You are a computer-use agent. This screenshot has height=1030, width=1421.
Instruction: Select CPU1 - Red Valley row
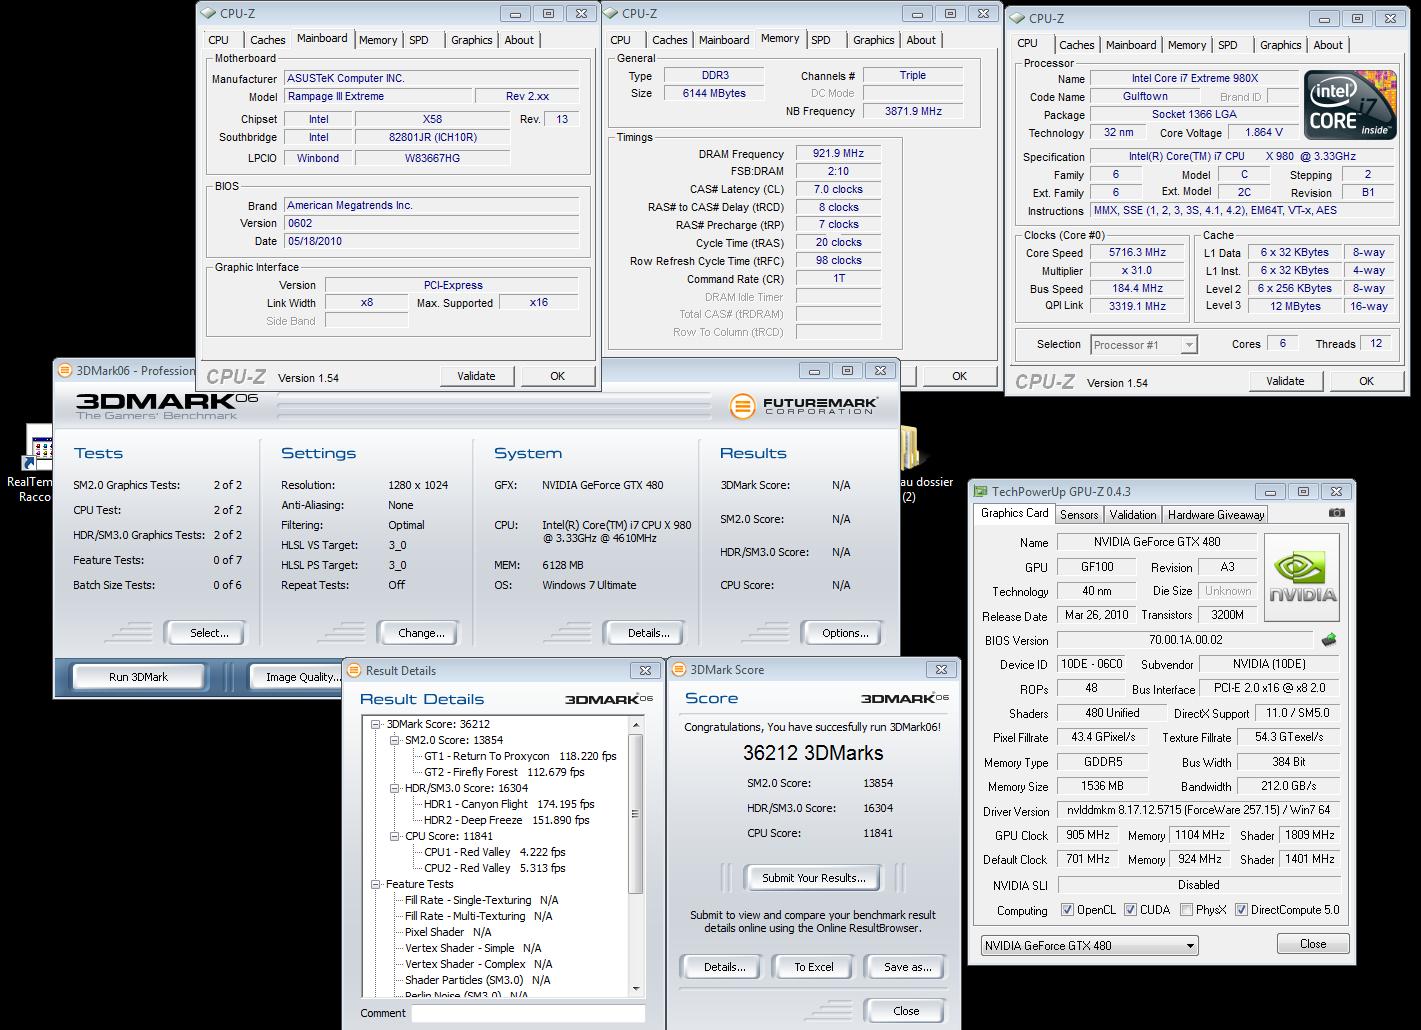click(495, 852)
